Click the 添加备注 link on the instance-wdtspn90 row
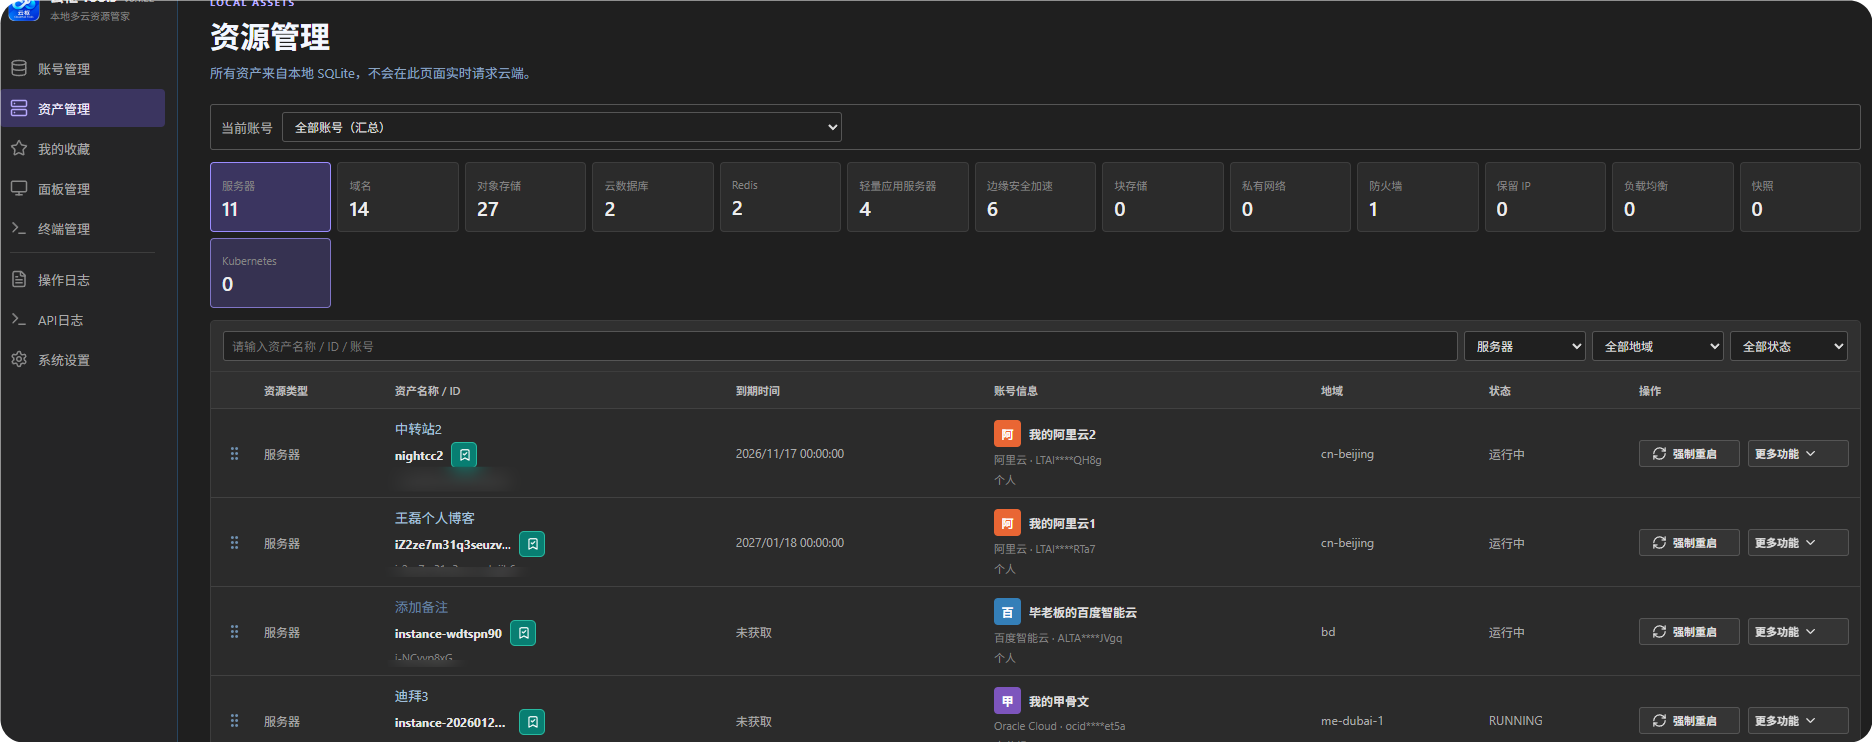 click(x=421, y=607)
